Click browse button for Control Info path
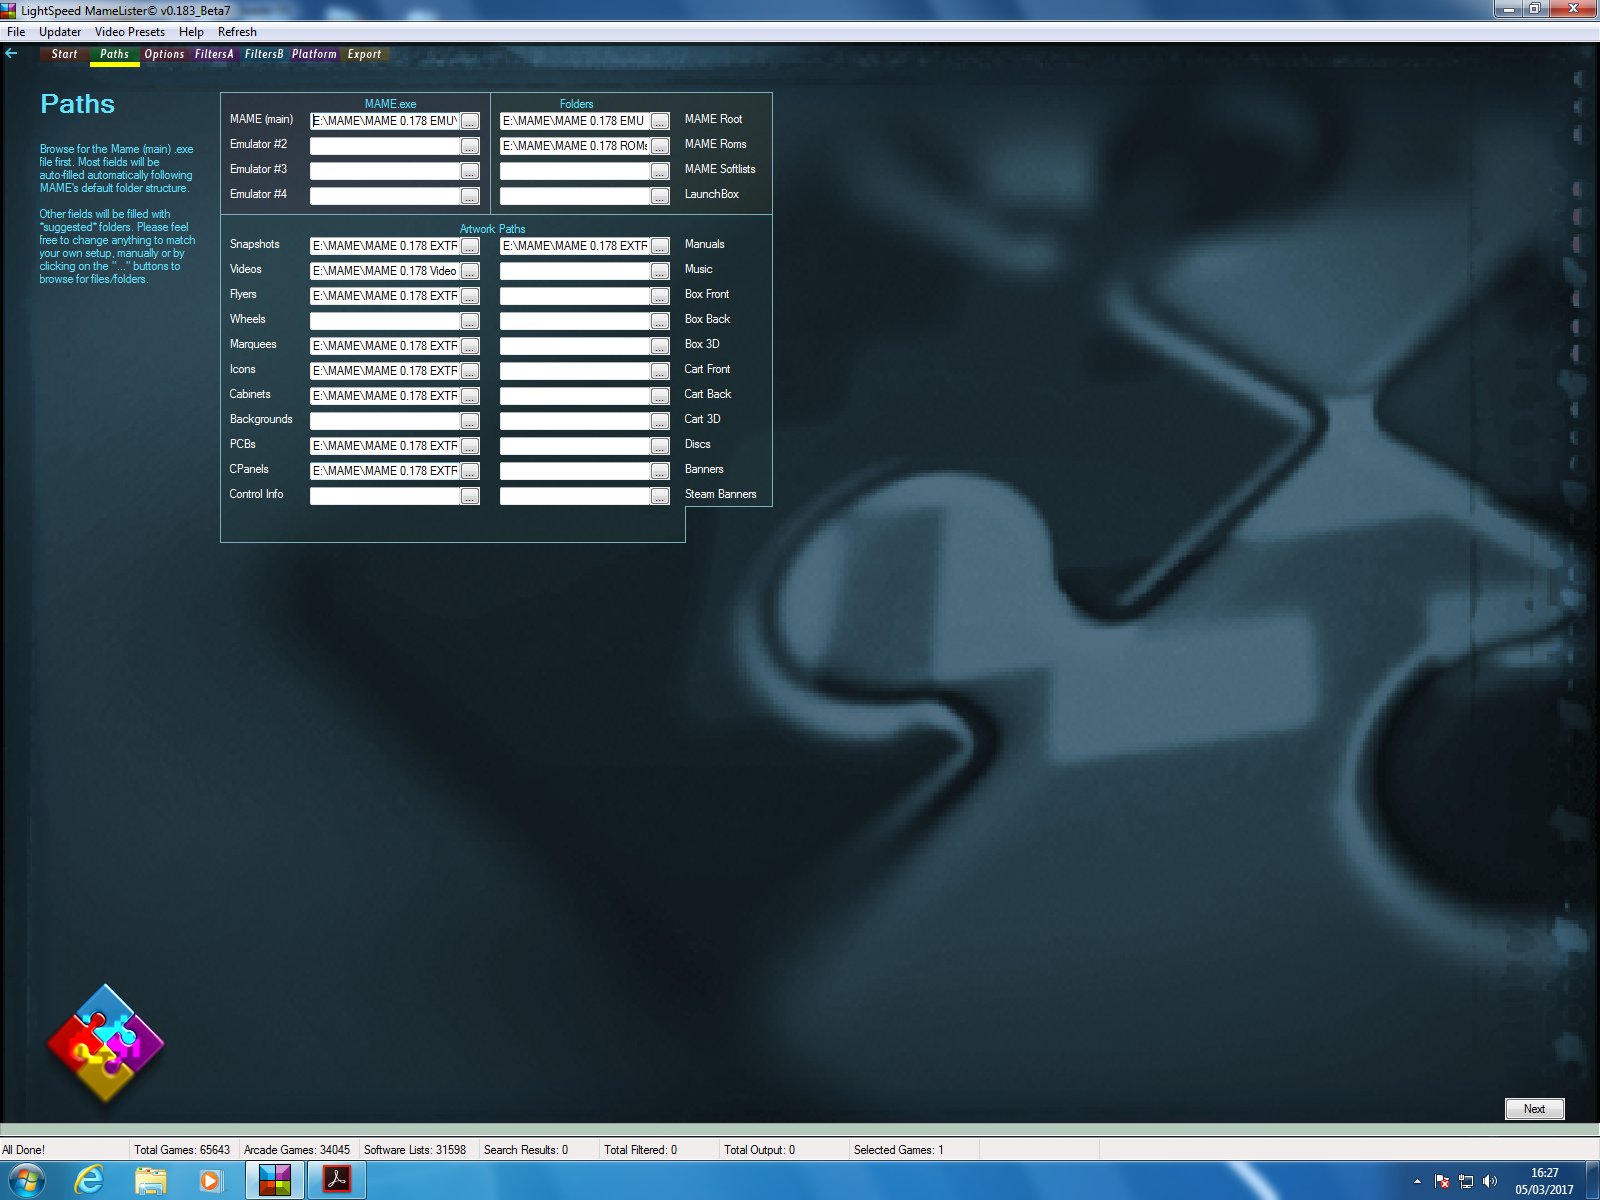The height and width of the screenshot is (1200, 1600). tap(470, 496)
